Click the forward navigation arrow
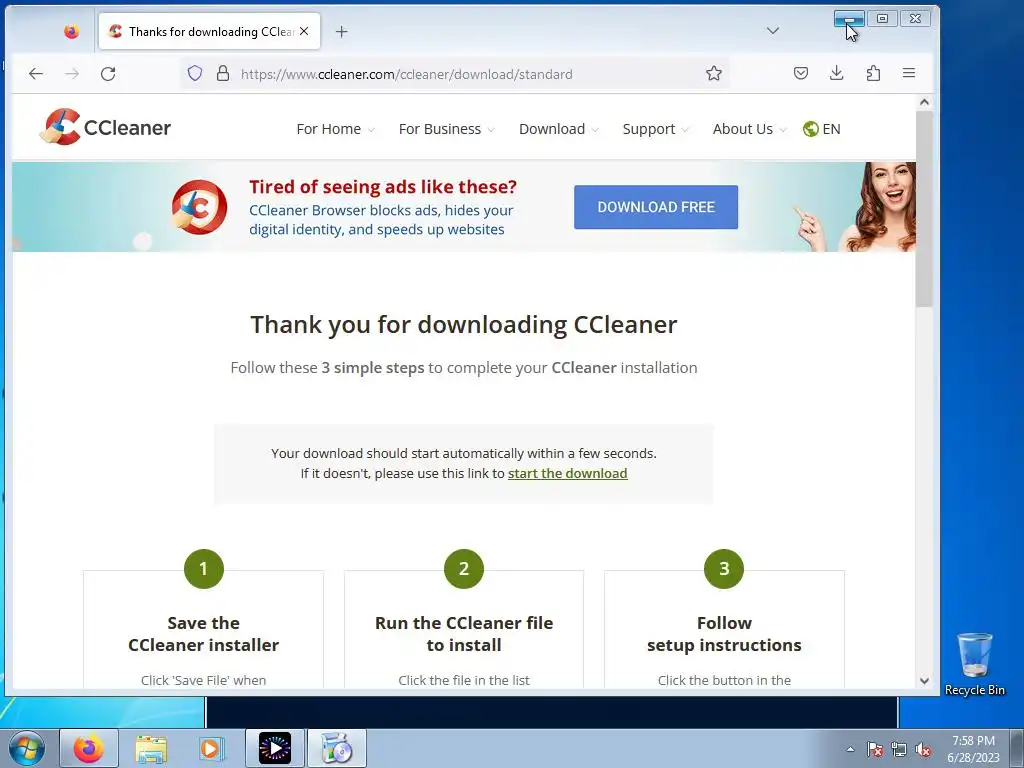 pos(72,74)
